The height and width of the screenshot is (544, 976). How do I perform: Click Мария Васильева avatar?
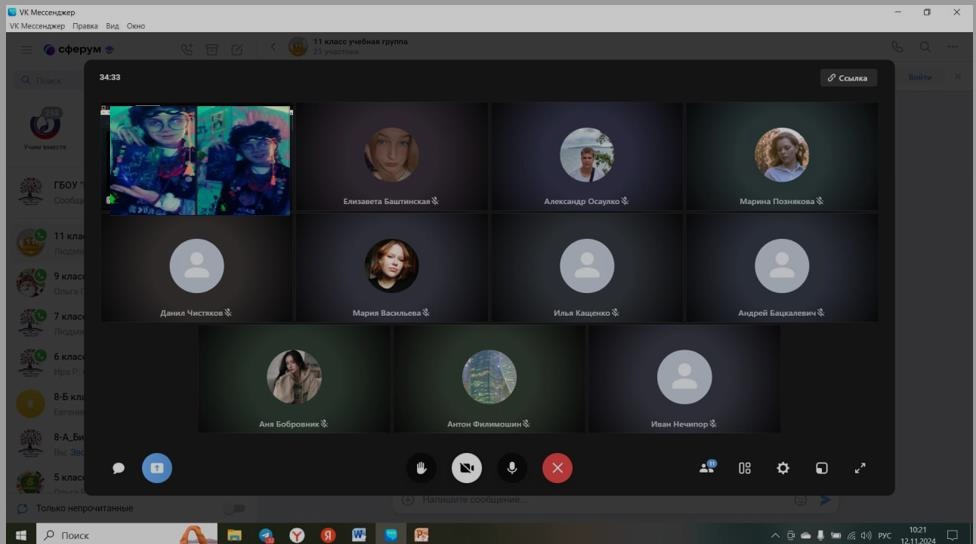pyautogui.click(x=392, y=266)
